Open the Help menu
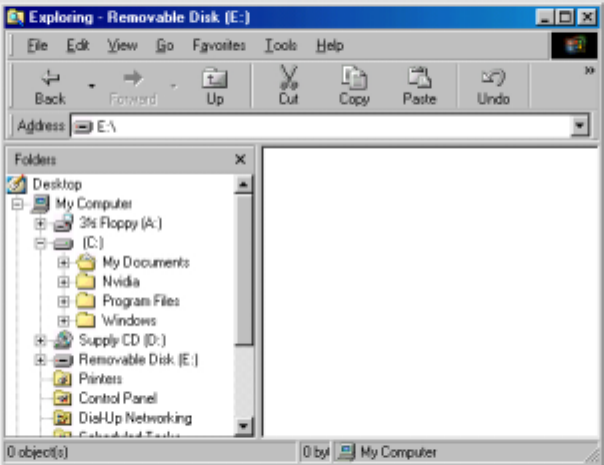This screenshot has height=465, width=604. point(330,45)
